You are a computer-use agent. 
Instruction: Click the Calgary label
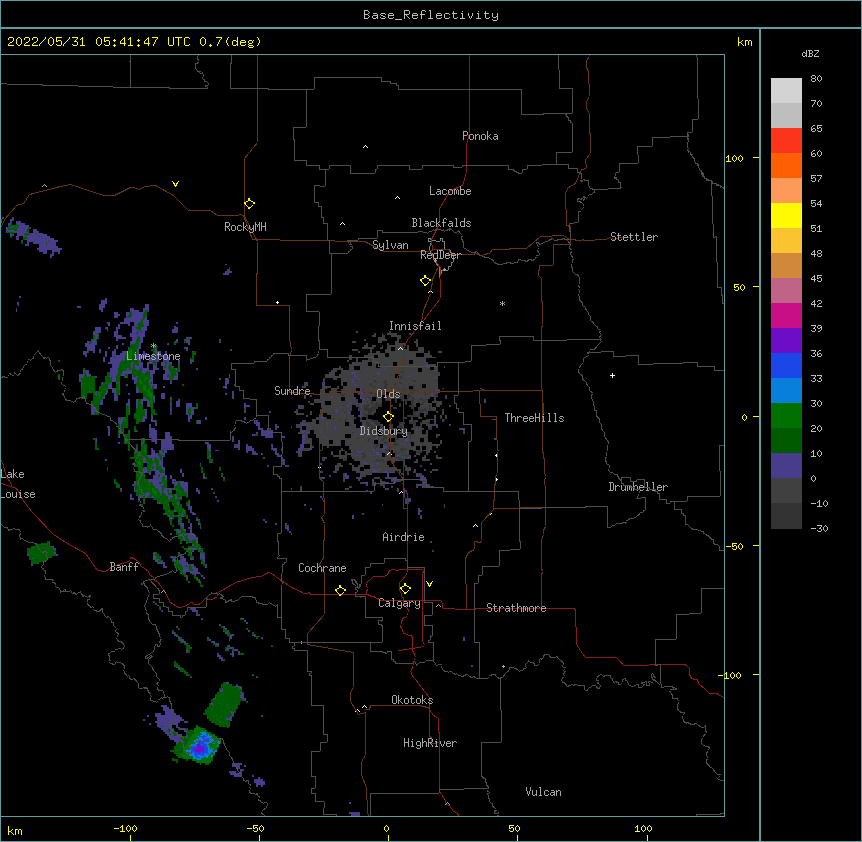400,603
